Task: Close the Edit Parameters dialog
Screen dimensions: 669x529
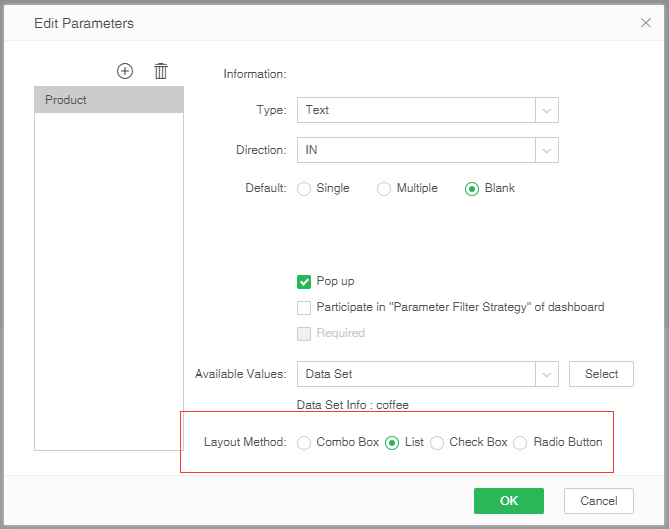Action: tap(646, 22)
